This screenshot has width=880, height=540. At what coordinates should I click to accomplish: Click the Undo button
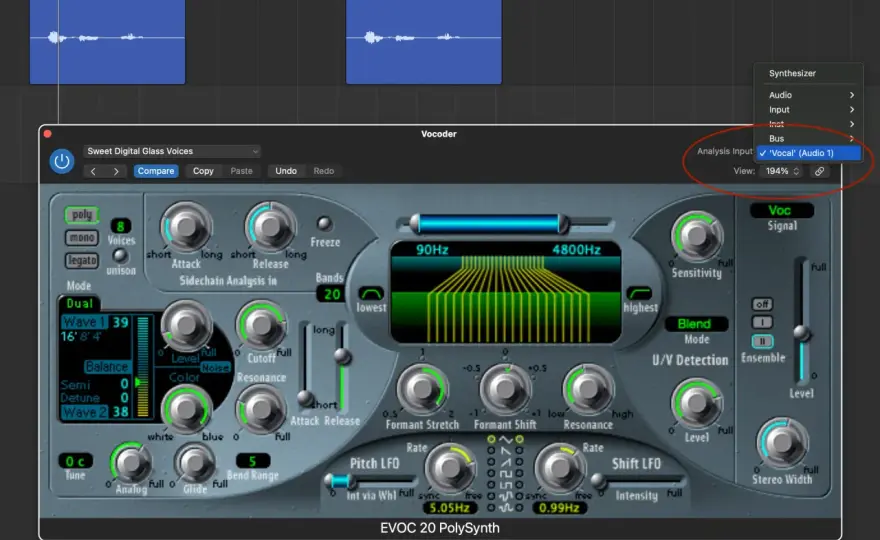[286, 171]
